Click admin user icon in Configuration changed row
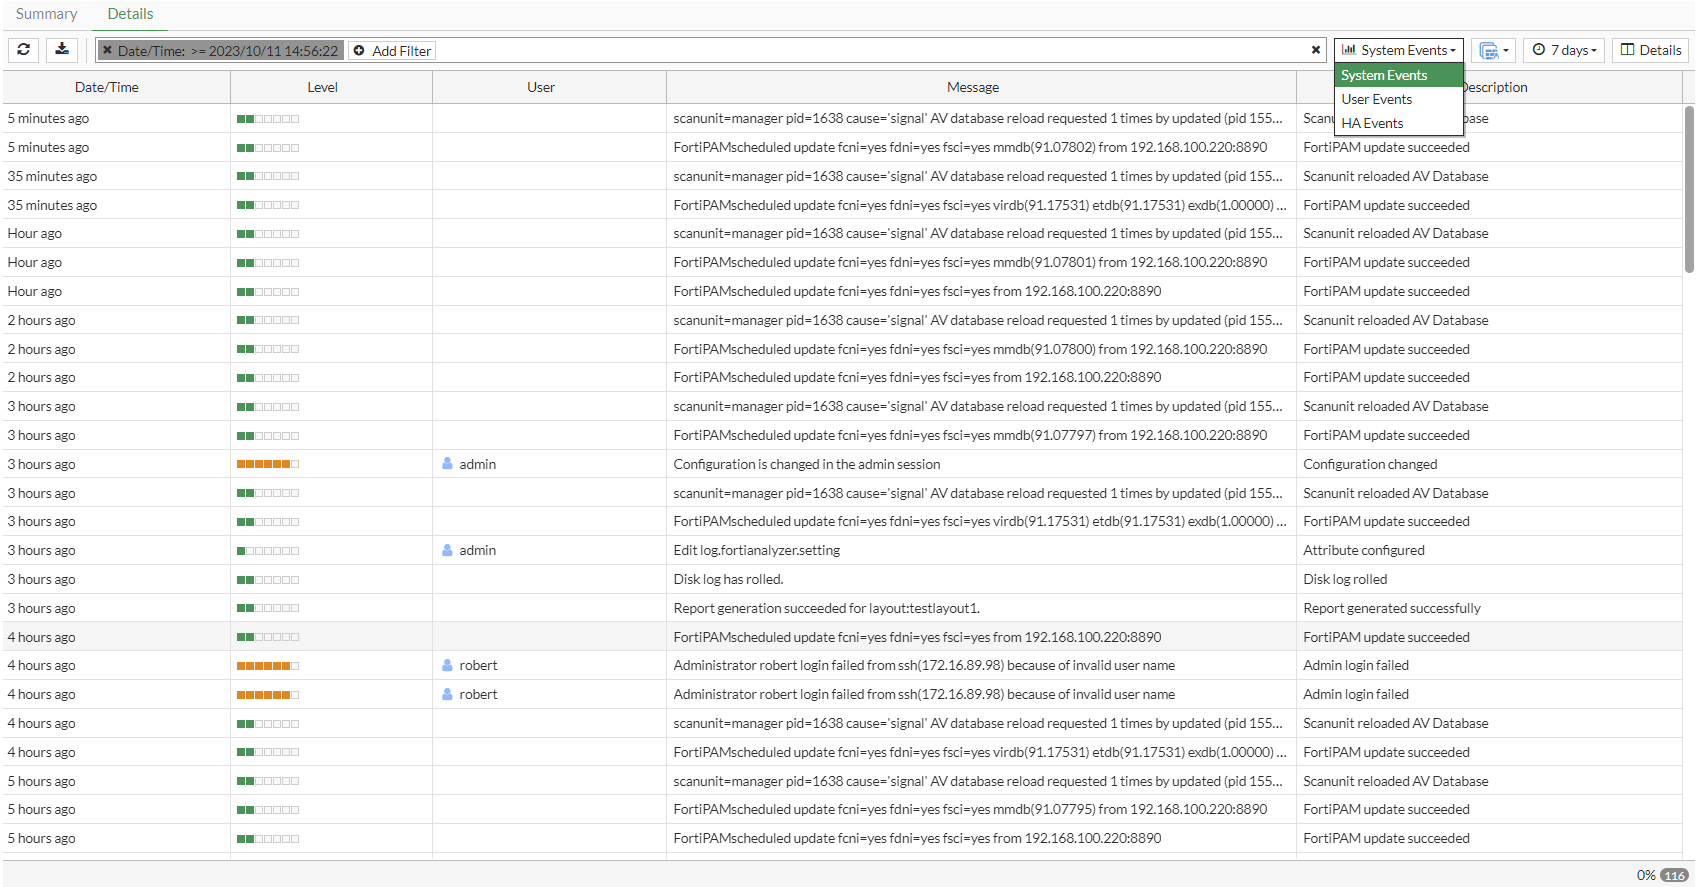This screenshot has height=887, width=1697. point(447,464)
